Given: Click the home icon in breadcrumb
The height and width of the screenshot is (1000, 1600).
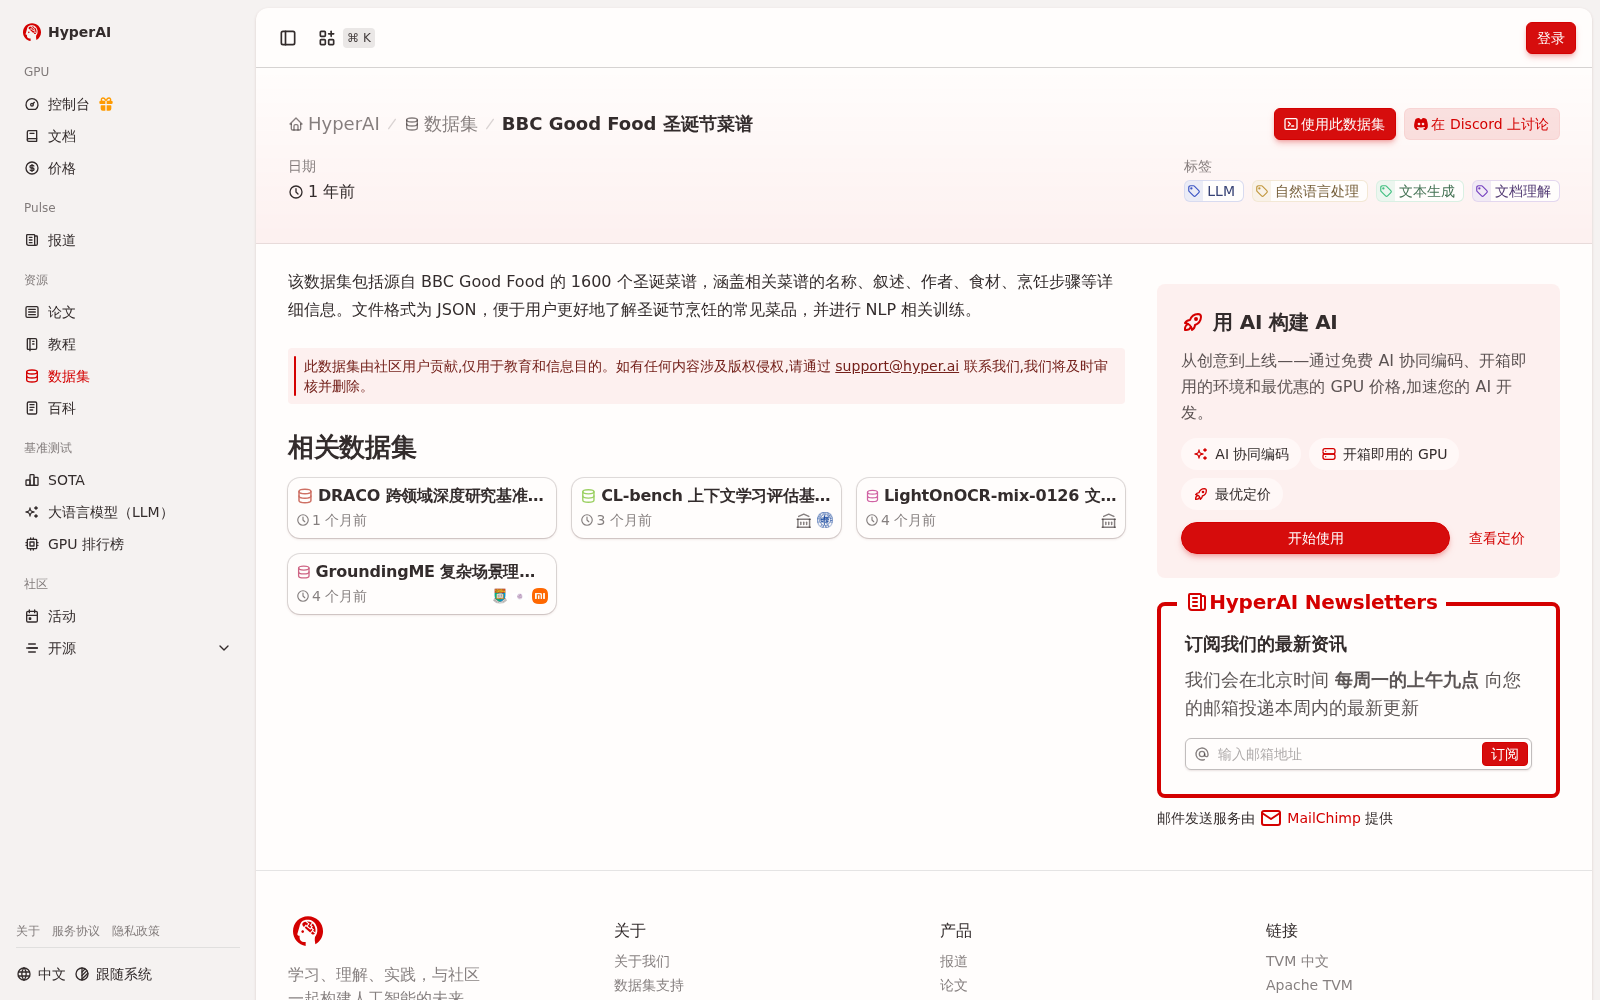Looking at the screenshot, I should point(296,124).
